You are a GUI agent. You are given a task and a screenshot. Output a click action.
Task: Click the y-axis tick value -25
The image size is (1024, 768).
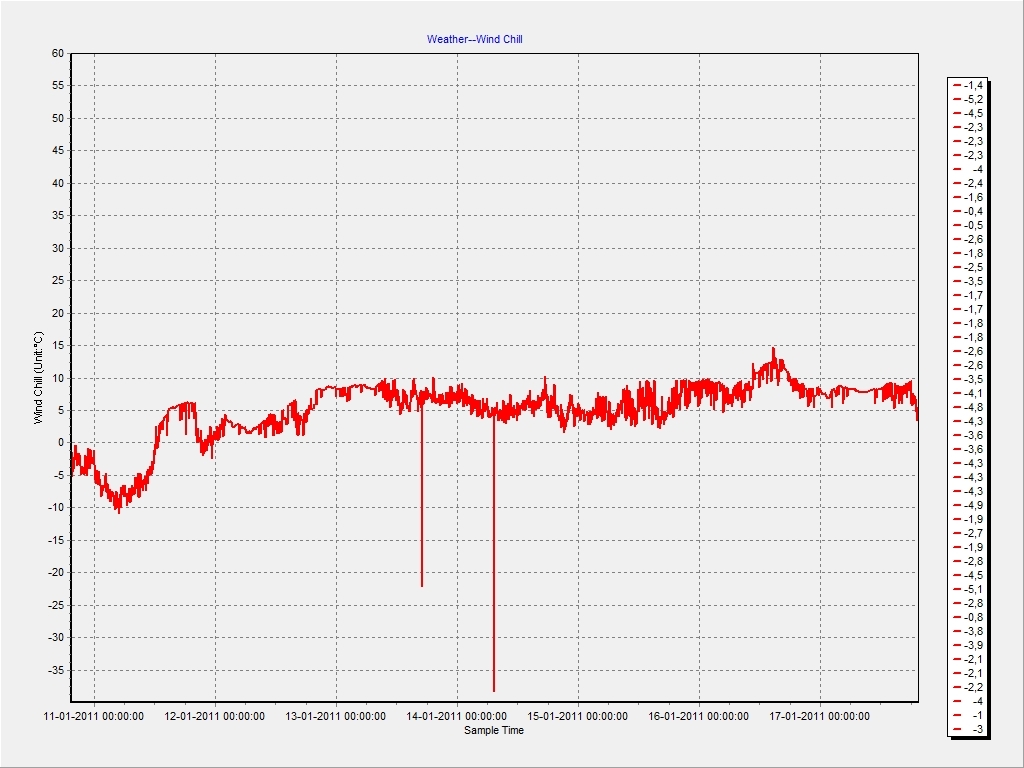[x=56, y=605]
